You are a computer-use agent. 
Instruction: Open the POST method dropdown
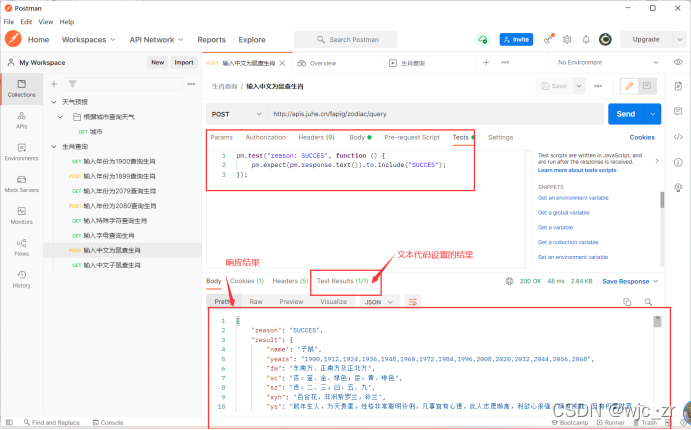pos(237,114)
